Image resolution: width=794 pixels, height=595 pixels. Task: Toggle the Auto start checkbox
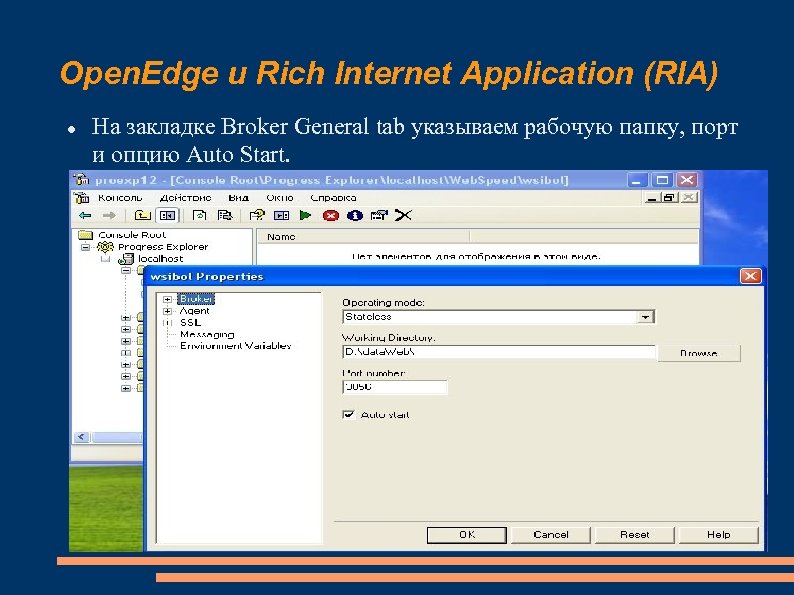[348, 415]
